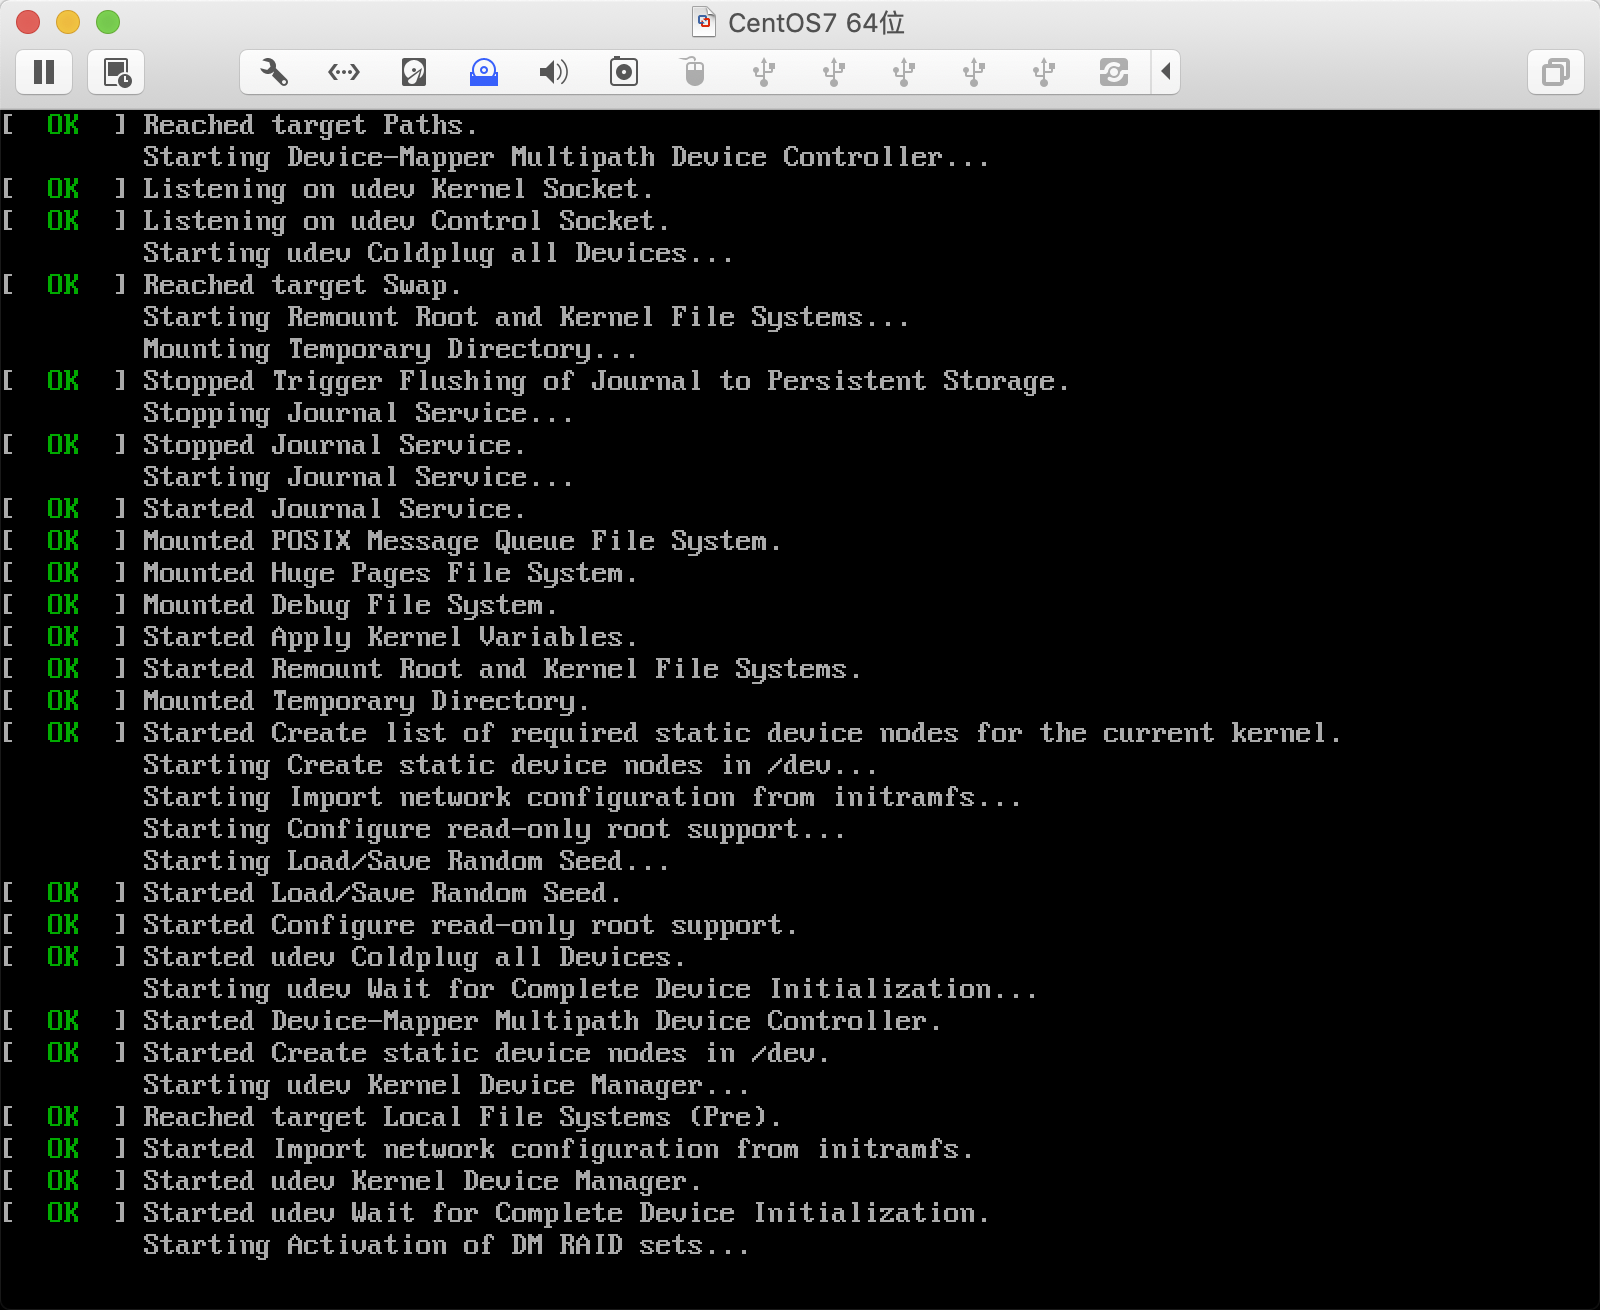Open virtual machine settings wrench icon

pyautogui.click(x=274, y=72)
